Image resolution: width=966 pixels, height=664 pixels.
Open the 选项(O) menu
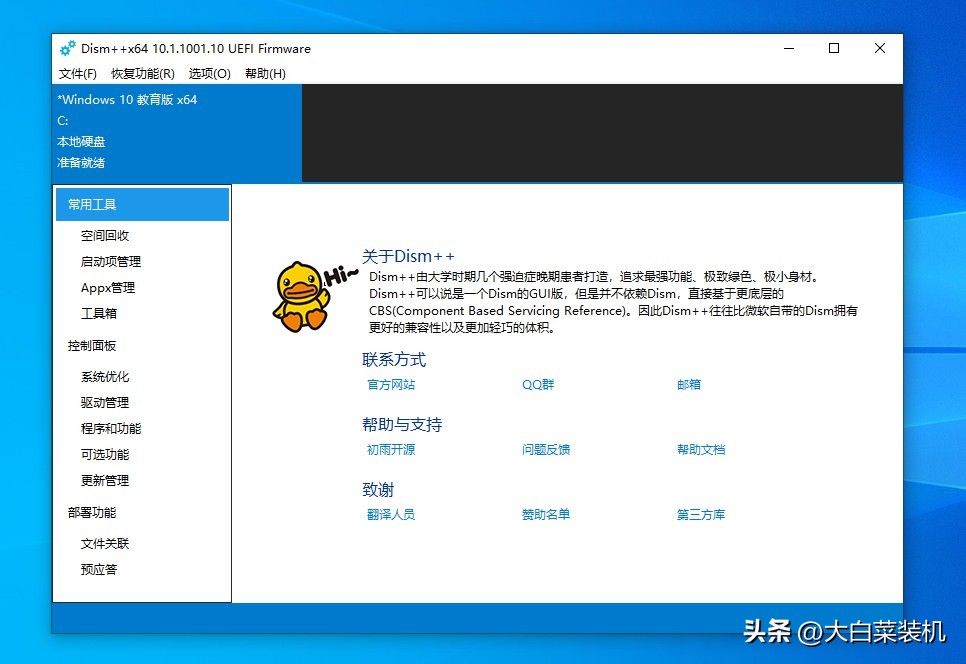pyautogui.click(x=209, y=73)
